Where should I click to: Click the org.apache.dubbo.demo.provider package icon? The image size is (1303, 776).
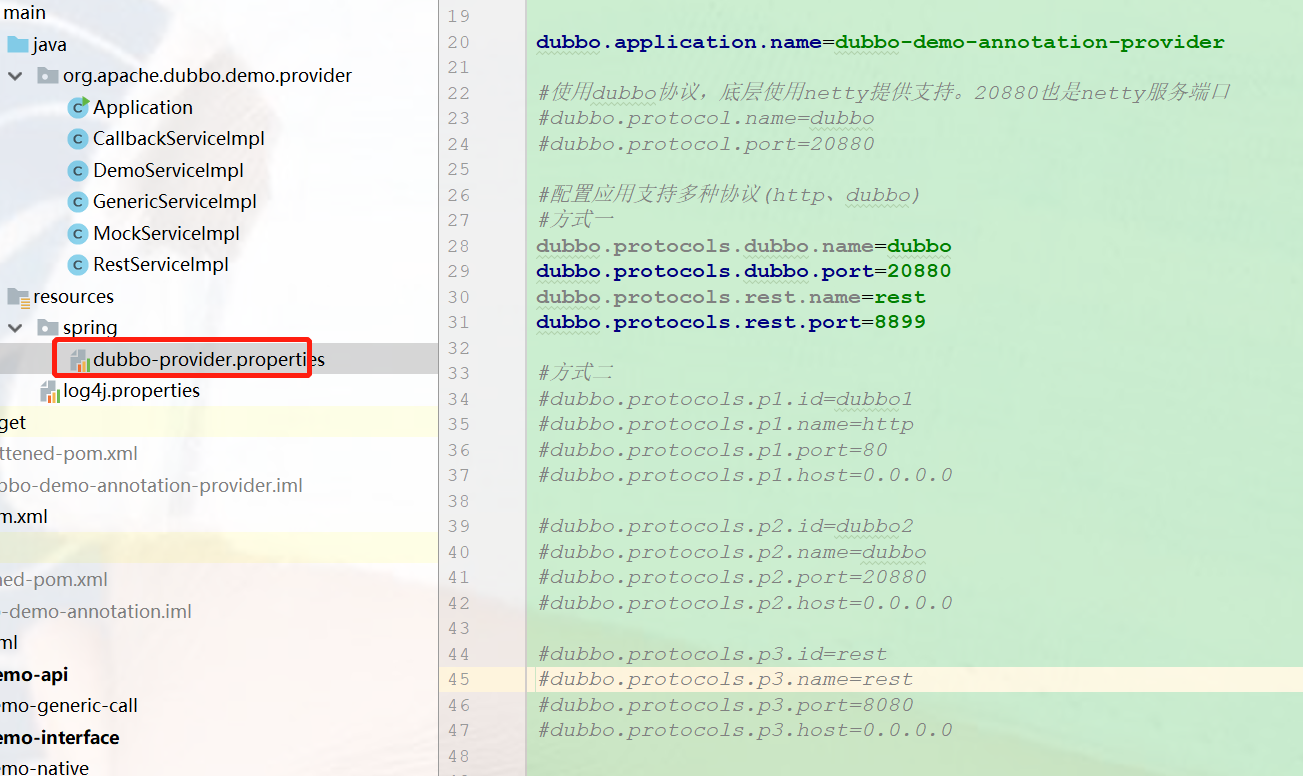pos(48,76)
